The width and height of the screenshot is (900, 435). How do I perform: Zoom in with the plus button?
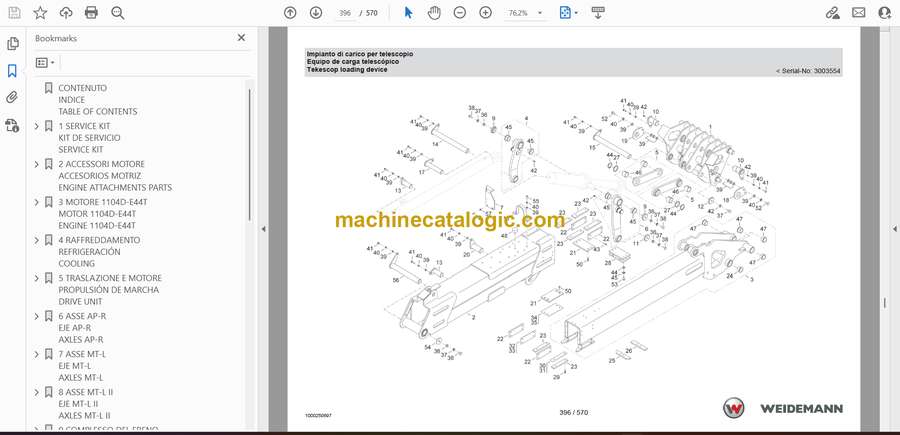pyautogui.click(x=485, y=13)
